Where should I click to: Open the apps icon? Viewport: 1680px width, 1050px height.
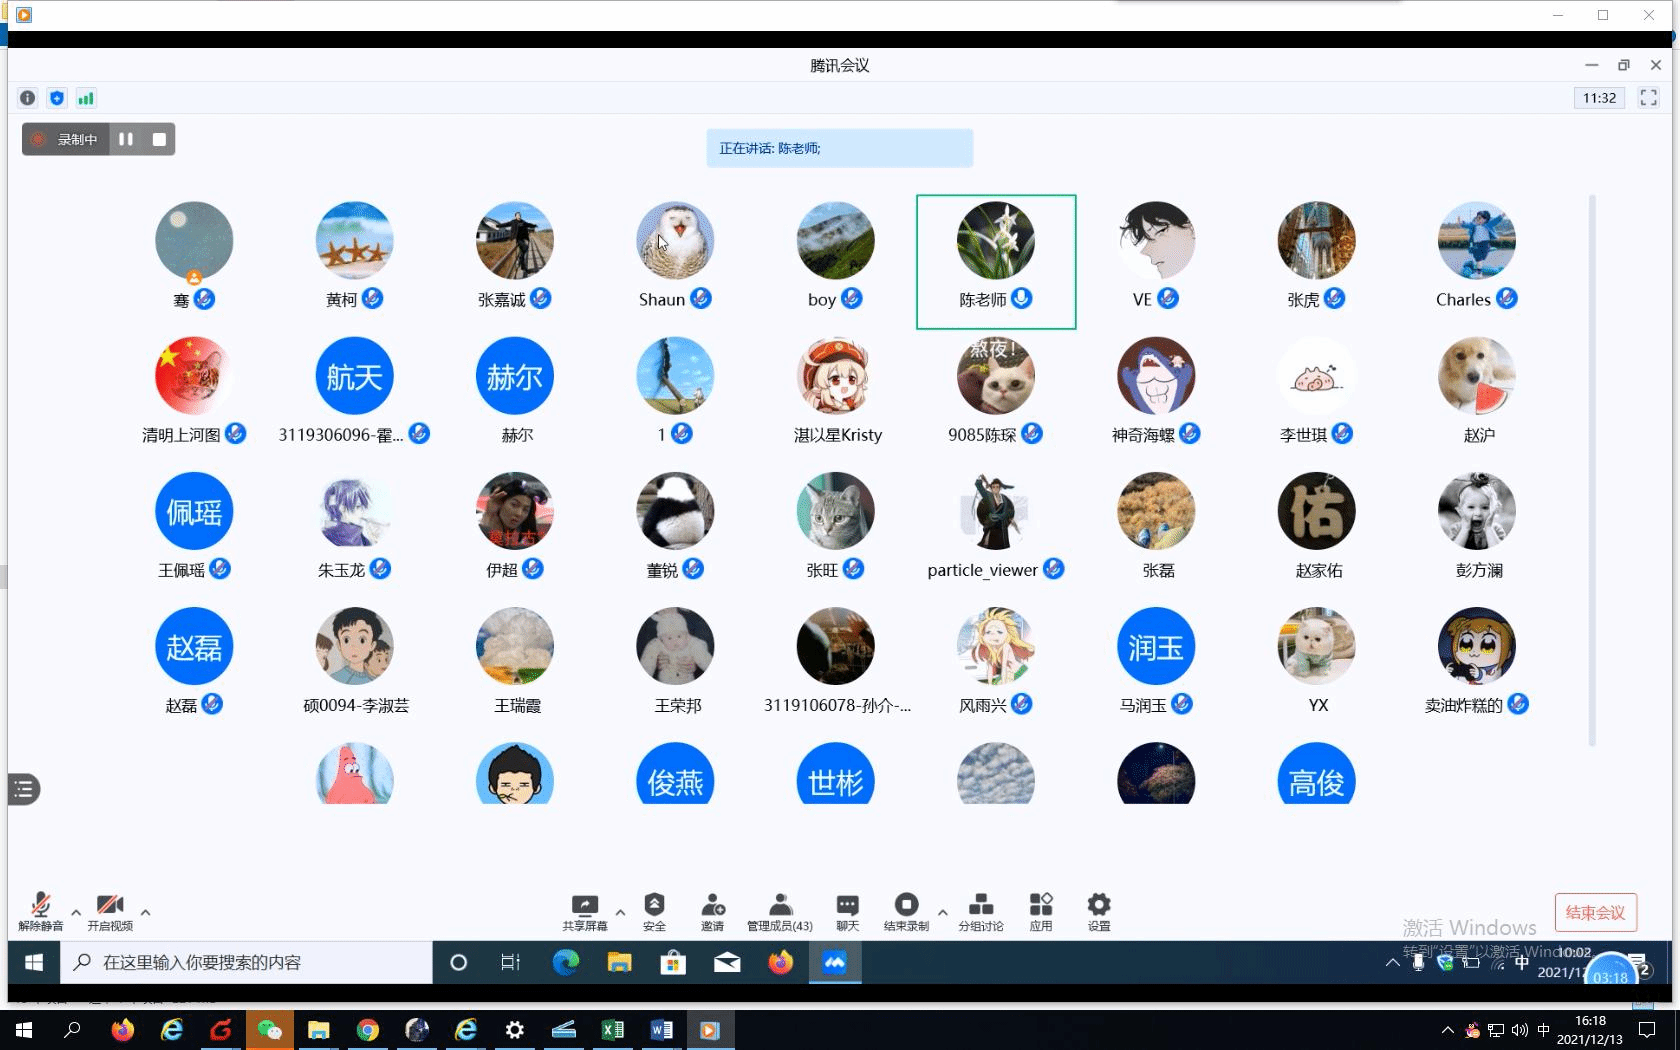pos(1040,910)
